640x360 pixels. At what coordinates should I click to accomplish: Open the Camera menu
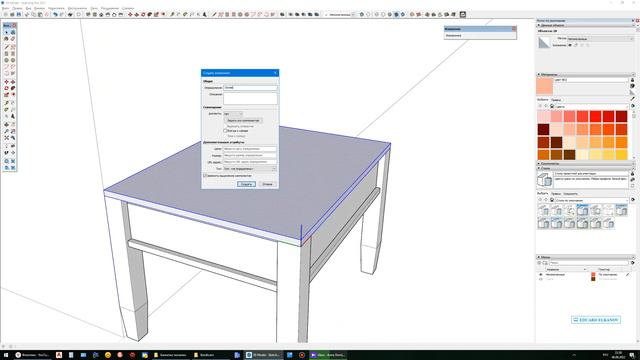[x=40, y=8]
